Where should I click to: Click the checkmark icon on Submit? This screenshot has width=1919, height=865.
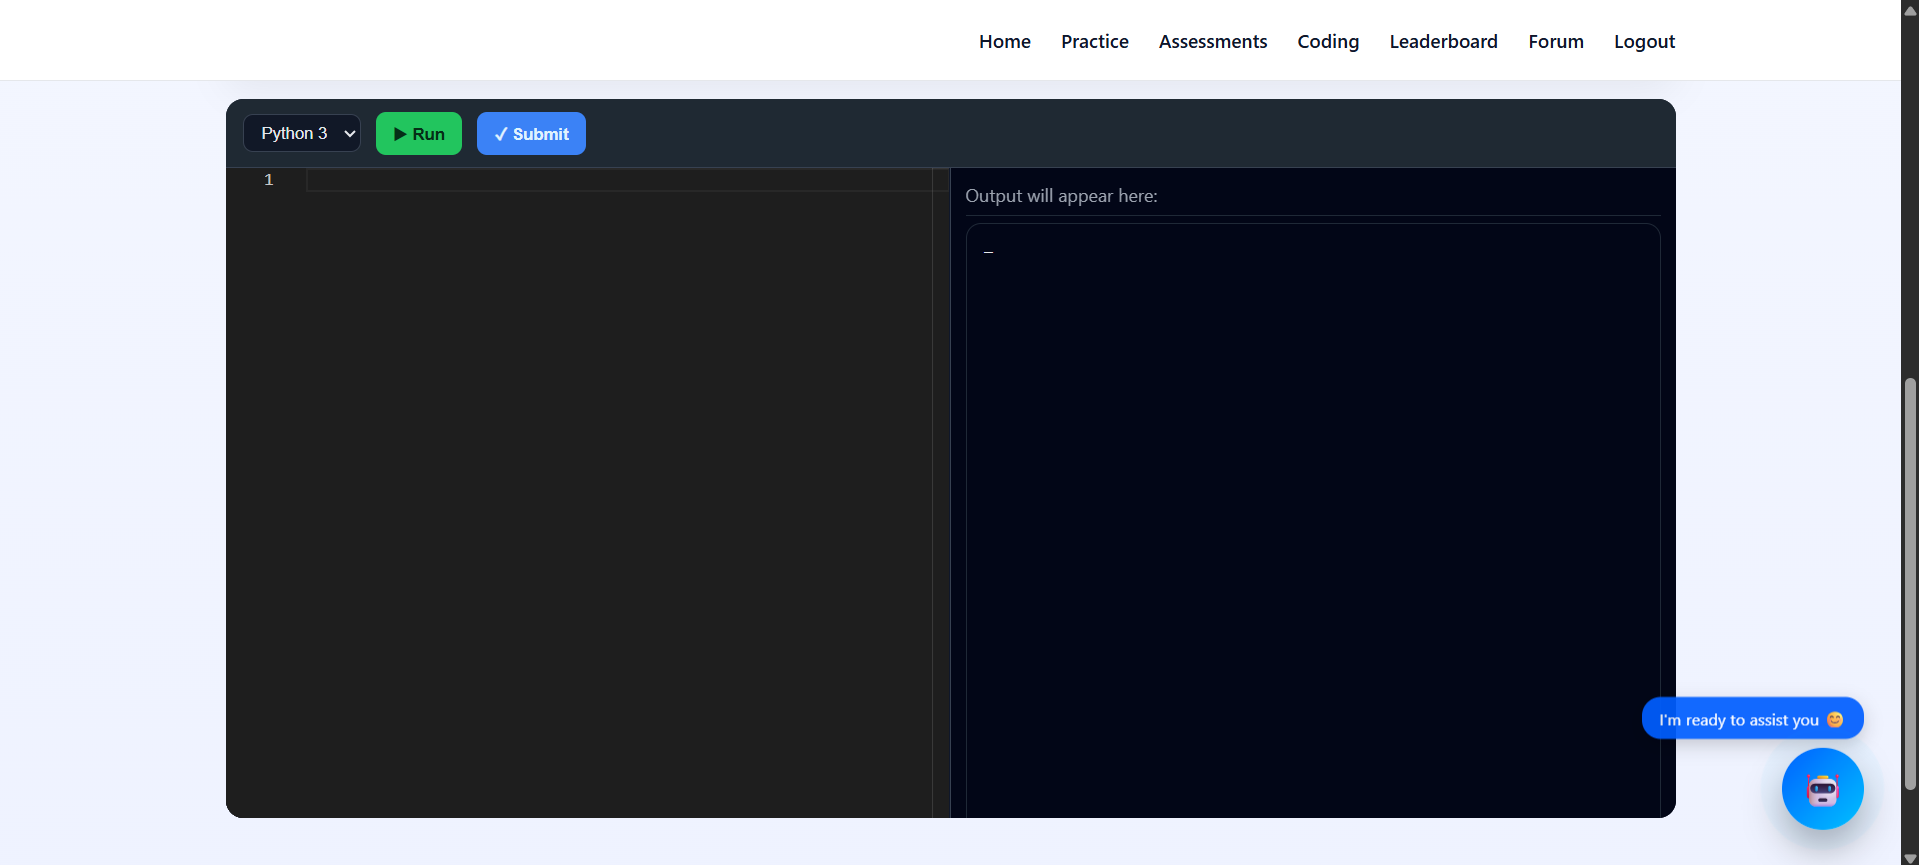(x=501, y=134)
